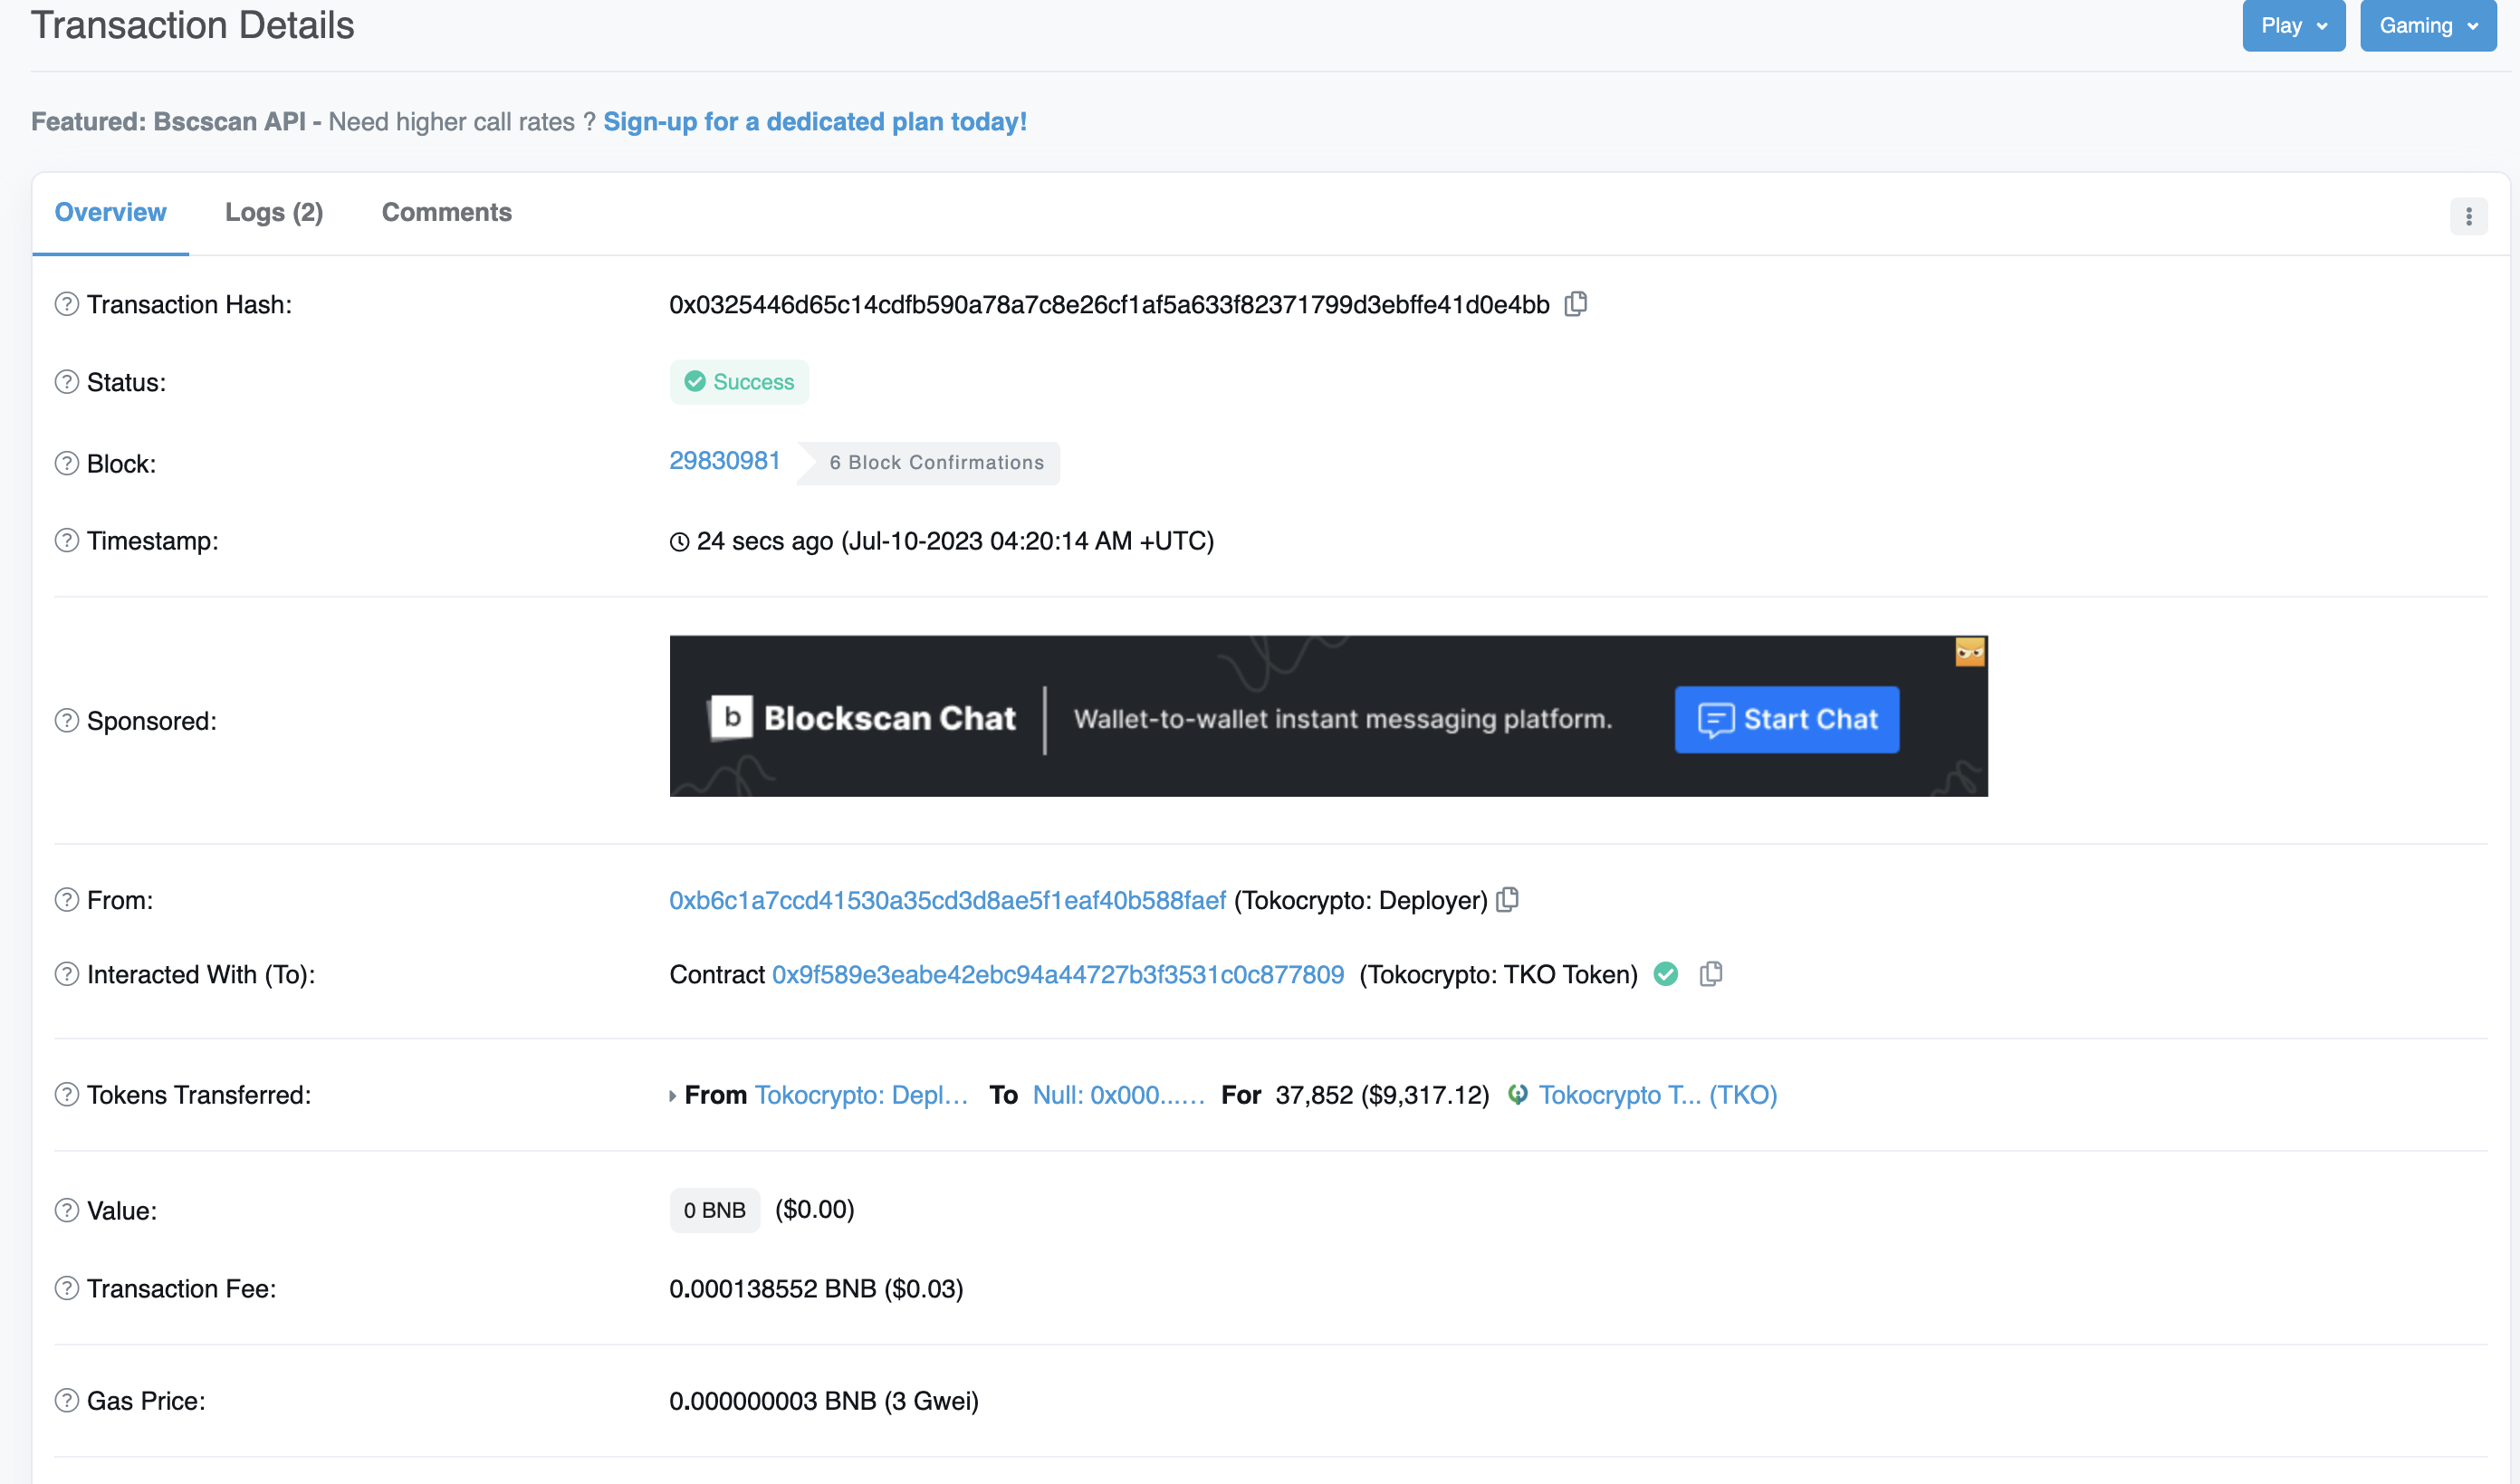Open the Gaming dropdown menu

click(x=2428, y=25)
